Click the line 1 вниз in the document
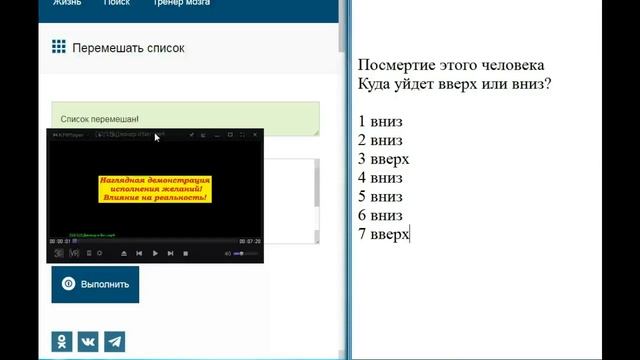Viewport: 640px width, 360px height. click(380, 122)
